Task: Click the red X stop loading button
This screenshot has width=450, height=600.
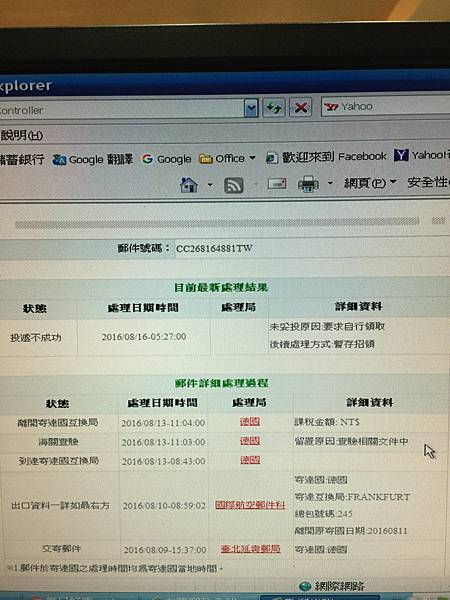Action: (x=301, y=108)
